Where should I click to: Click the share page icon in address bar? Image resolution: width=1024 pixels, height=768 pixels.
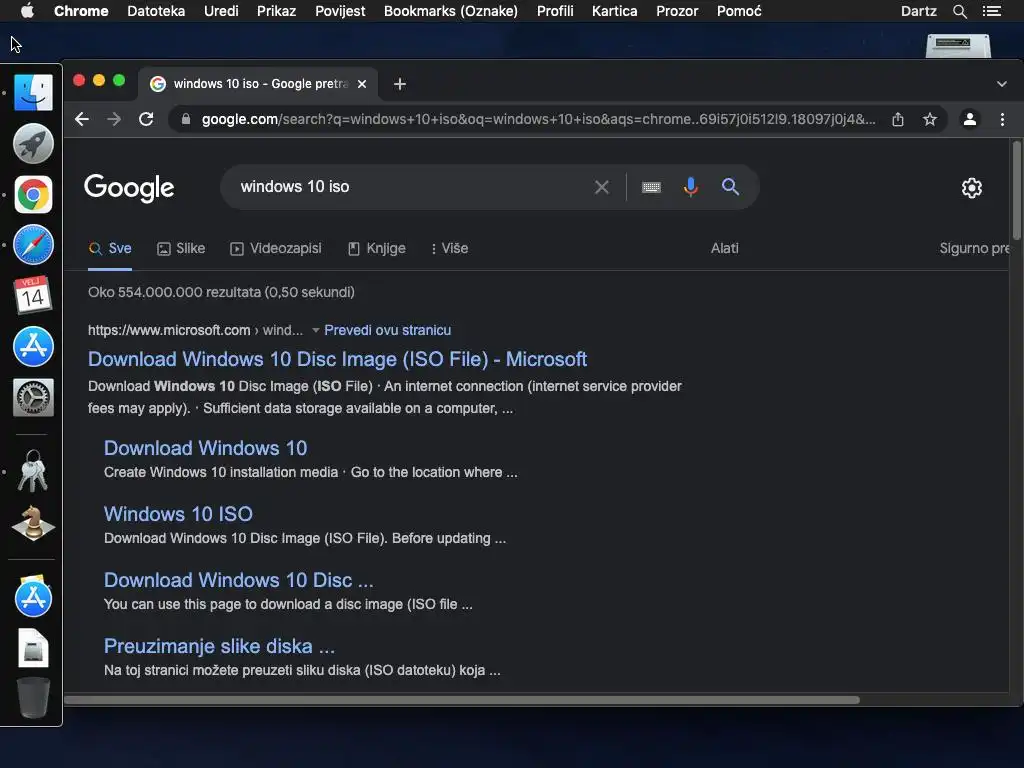coord(898,119)
